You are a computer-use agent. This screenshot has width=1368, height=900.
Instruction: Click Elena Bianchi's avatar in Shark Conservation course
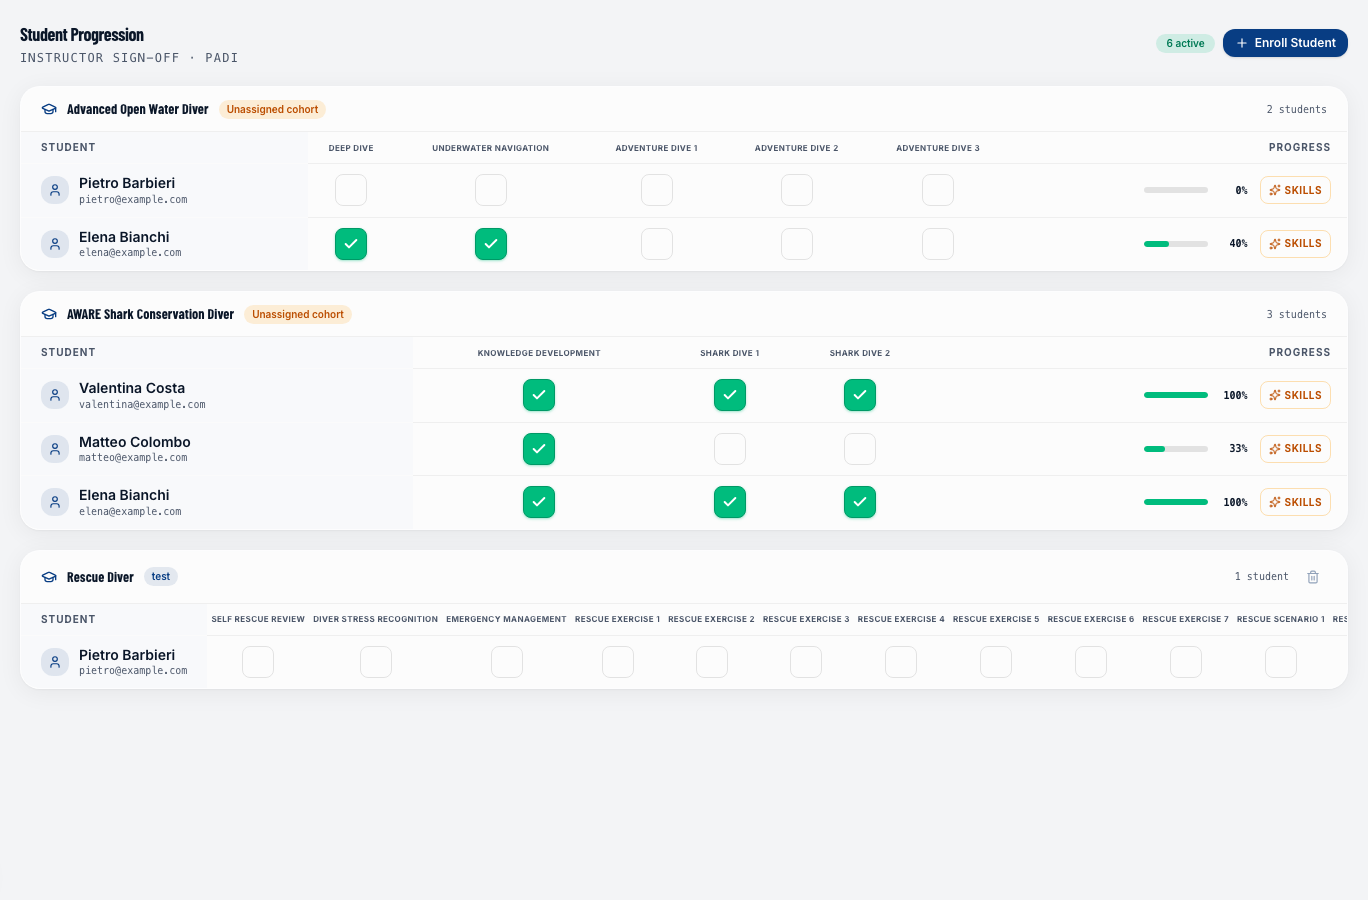pyautogui.click(x=55, y=502)
